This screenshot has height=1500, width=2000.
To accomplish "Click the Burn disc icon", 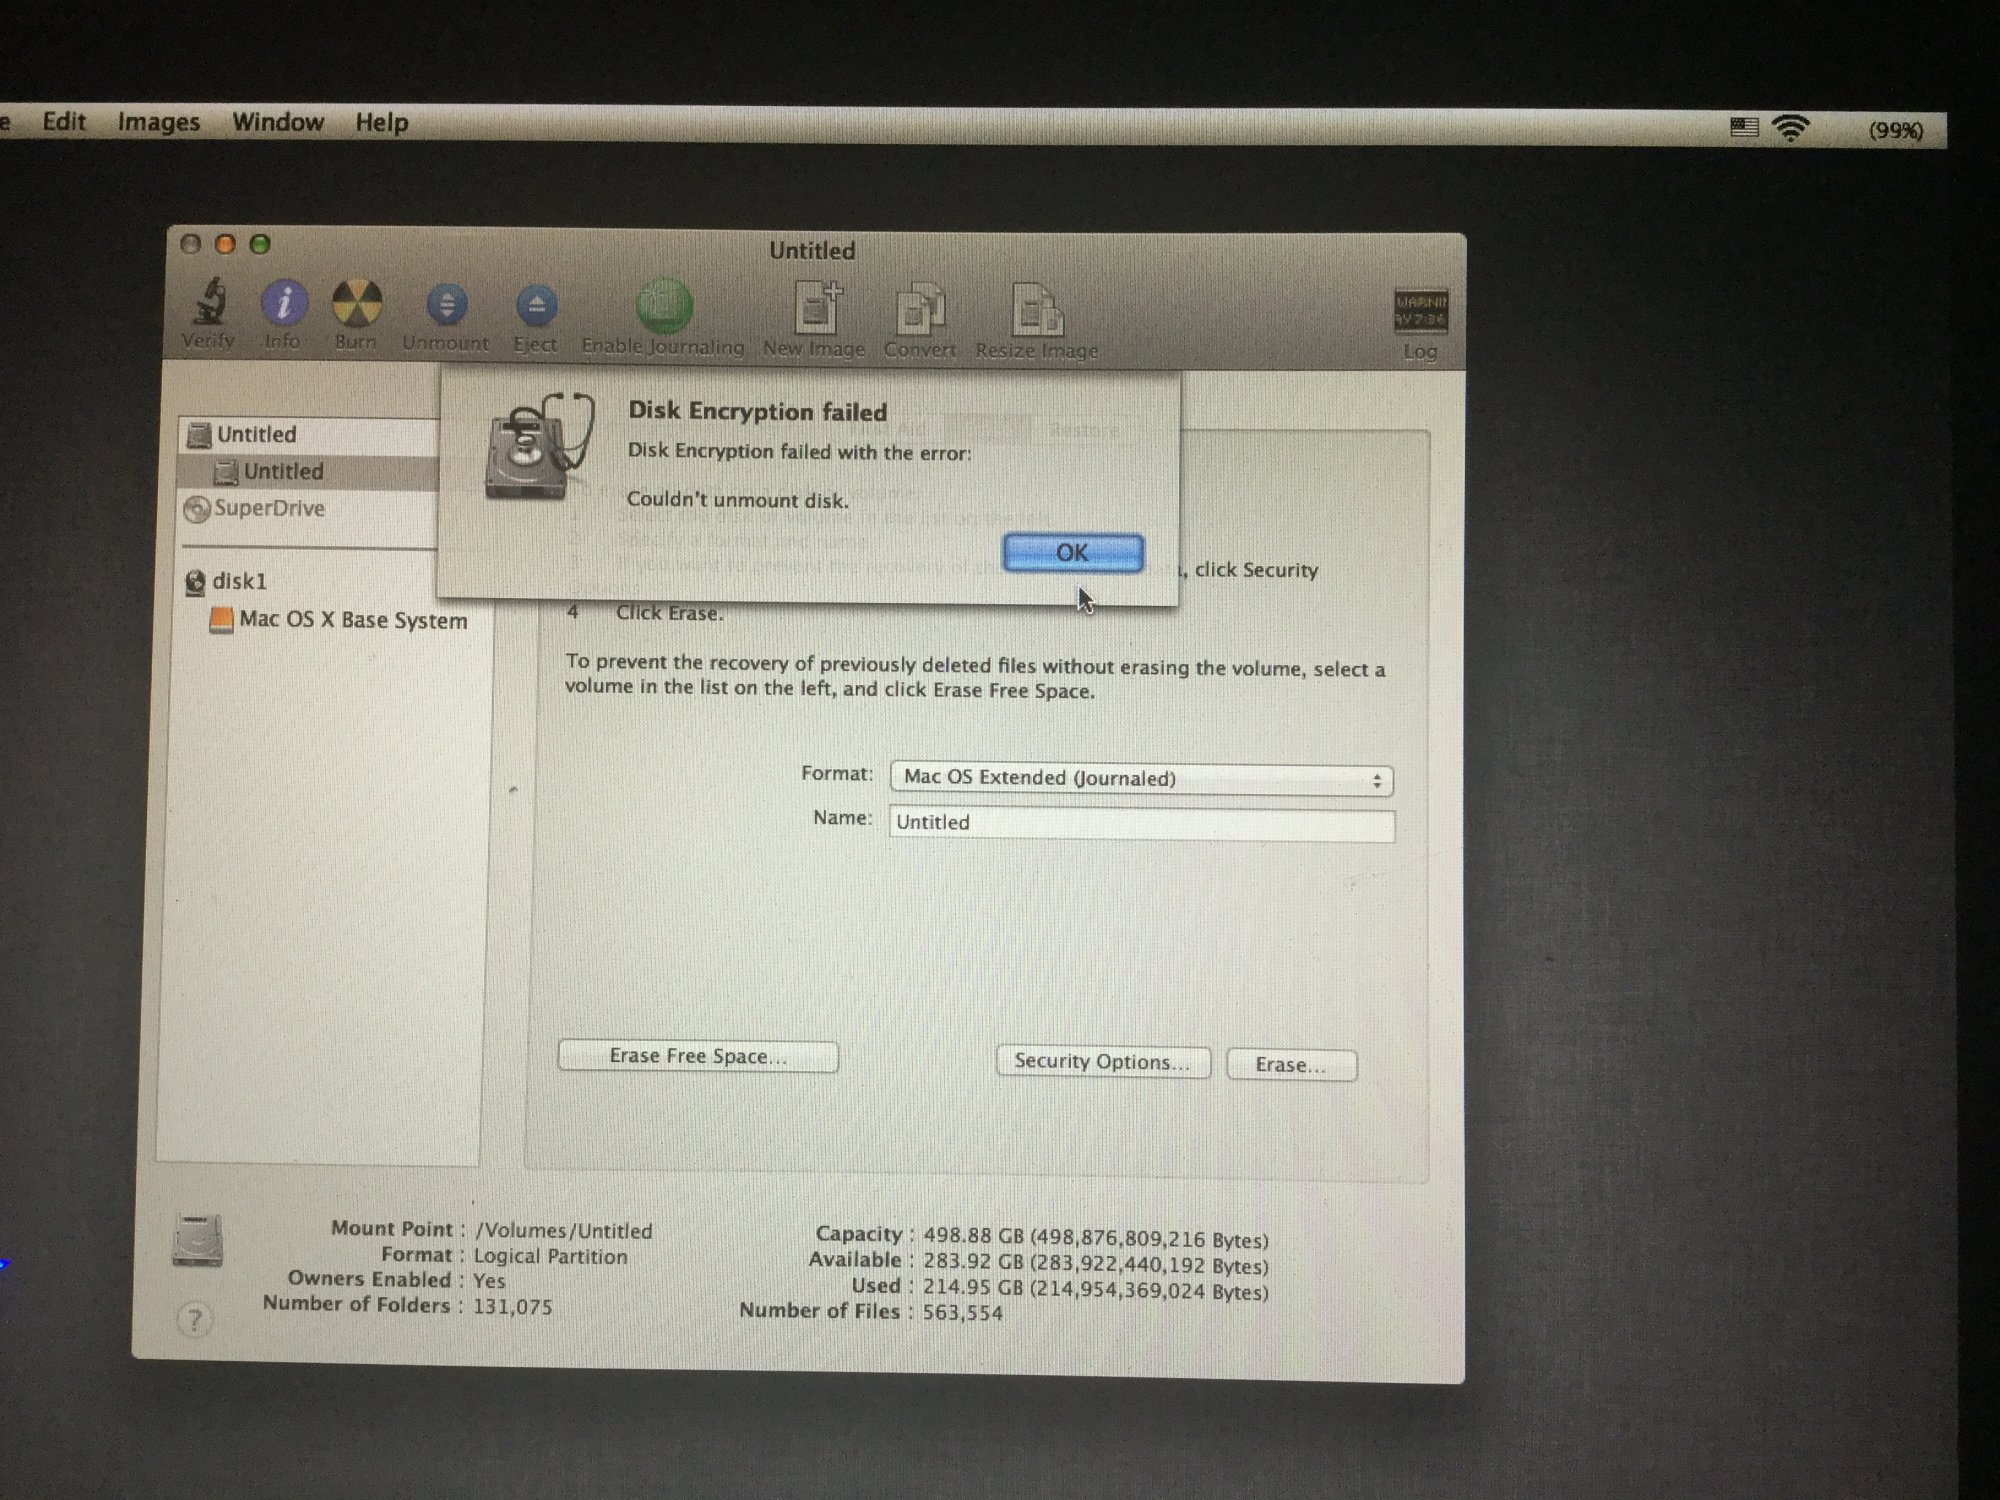I will (356, 305).
